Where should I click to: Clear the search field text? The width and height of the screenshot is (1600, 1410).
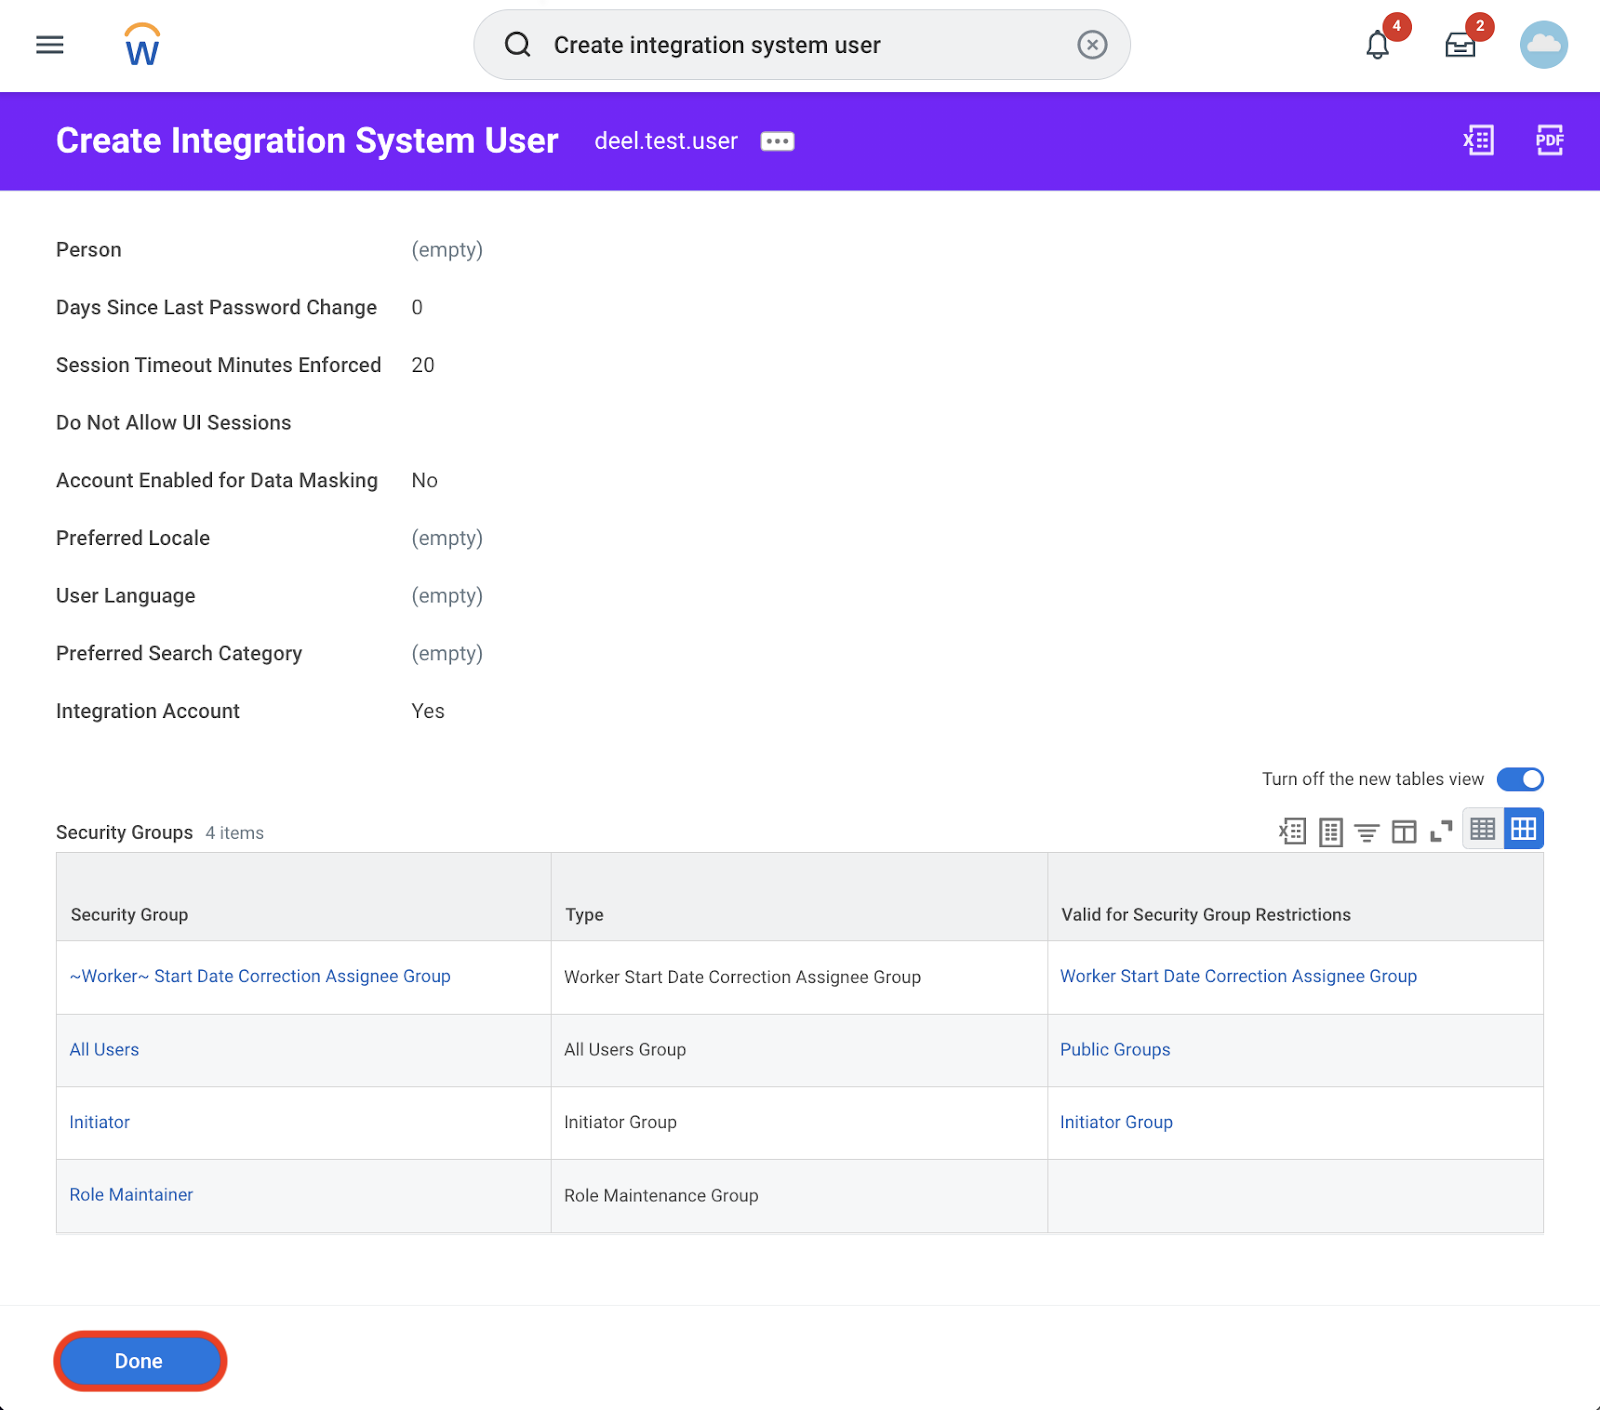[1092, 45]
